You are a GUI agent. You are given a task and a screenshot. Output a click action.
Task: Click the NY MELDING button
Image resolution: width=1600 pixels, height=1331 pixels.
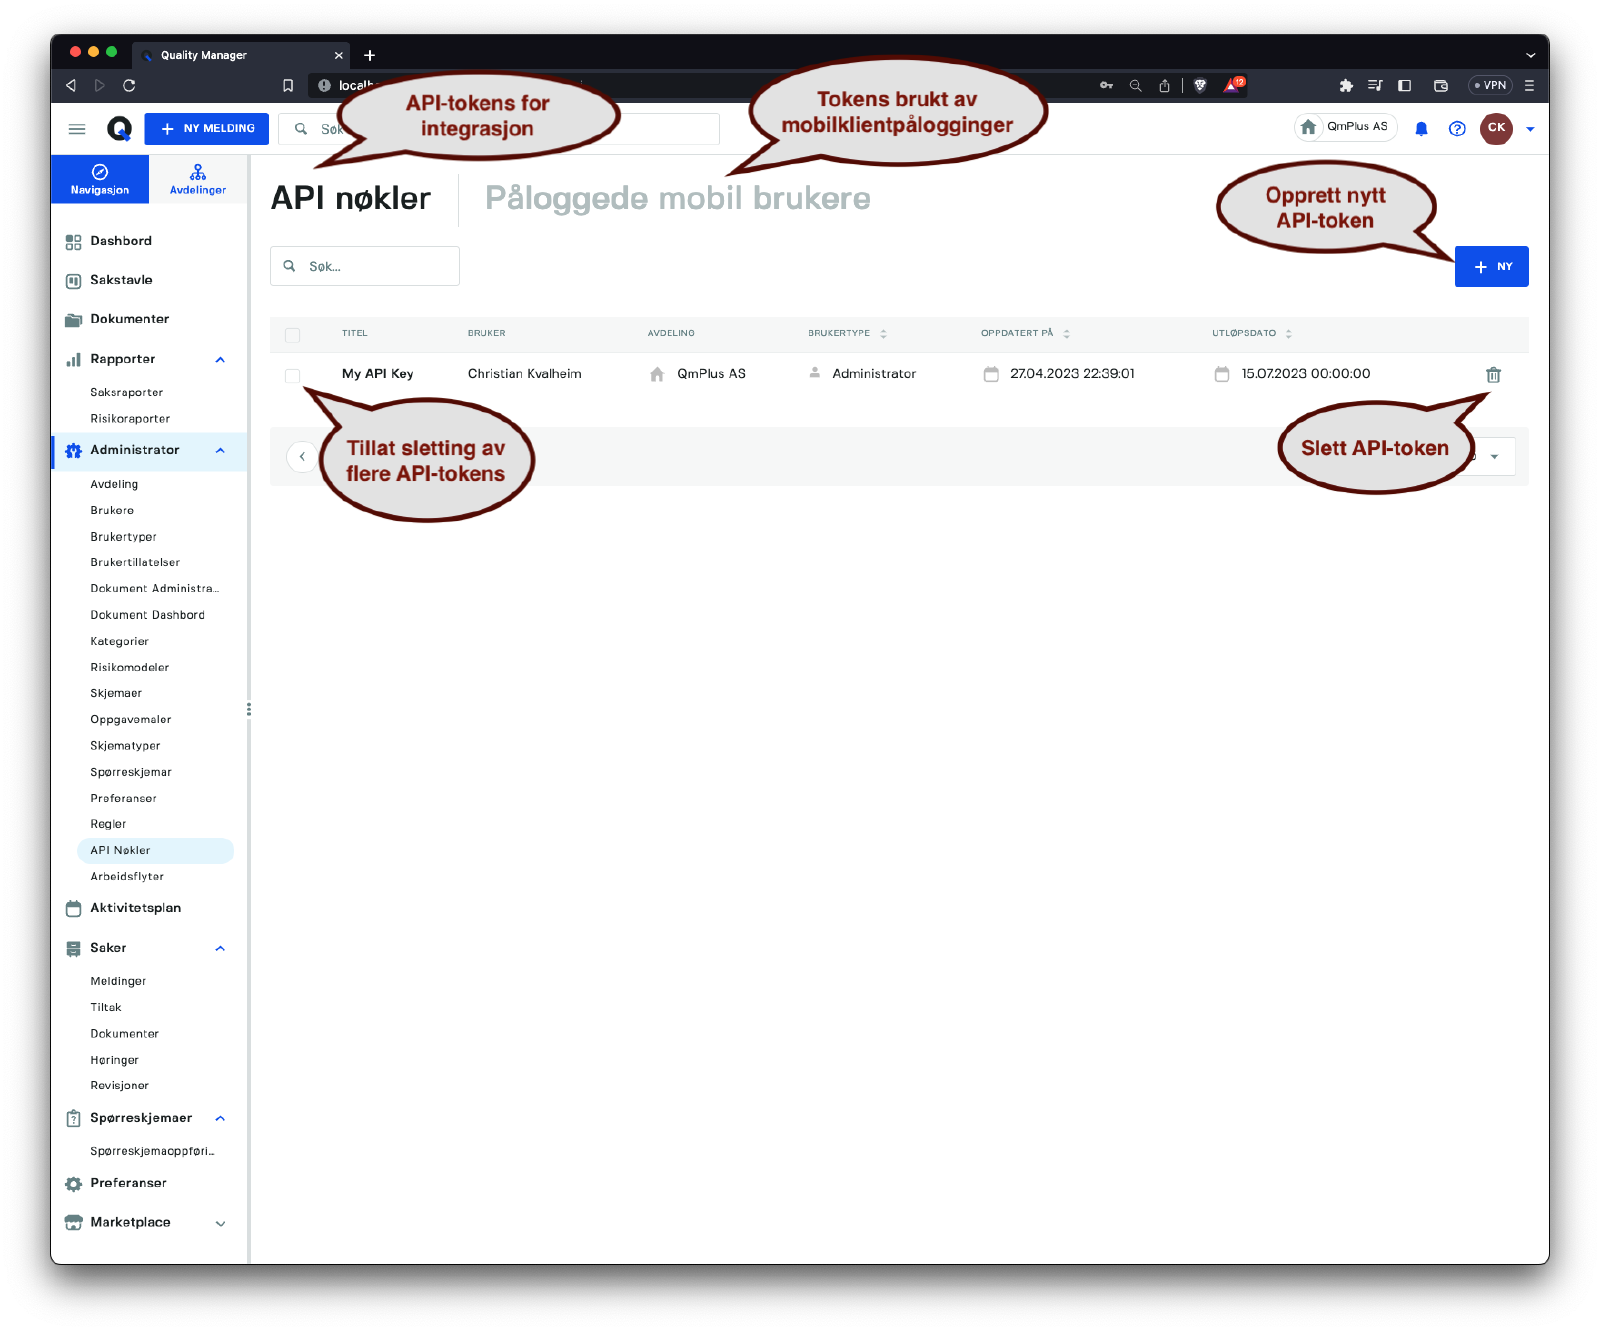tap(207, 129)
